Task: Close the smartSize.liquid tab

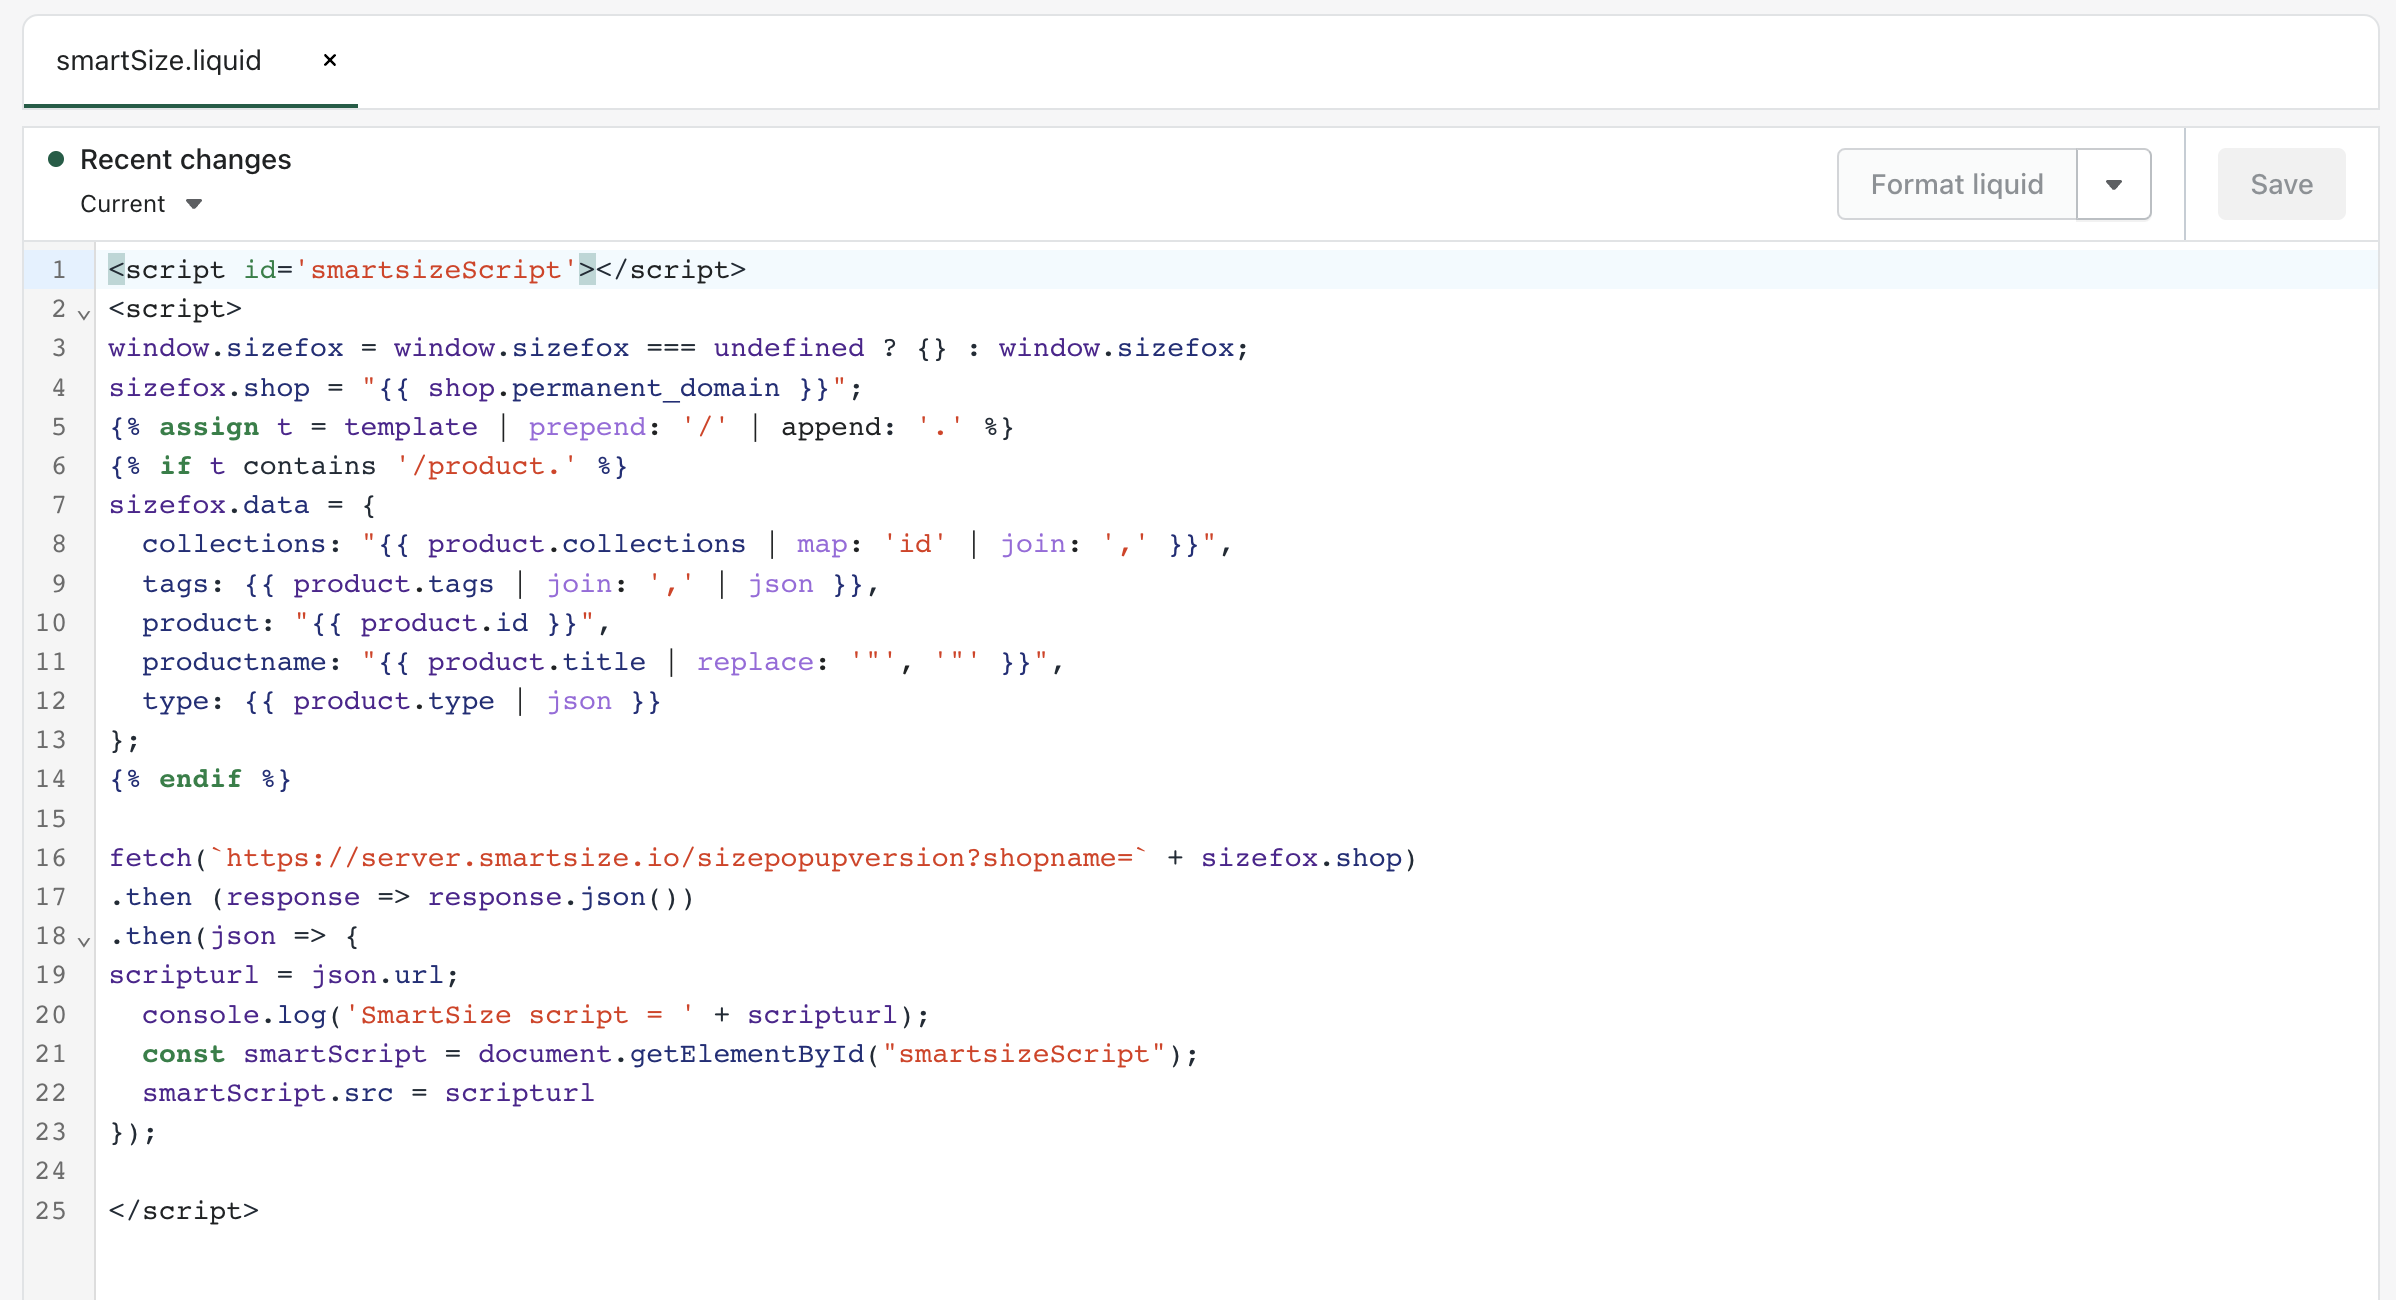Action: point(330,61)
